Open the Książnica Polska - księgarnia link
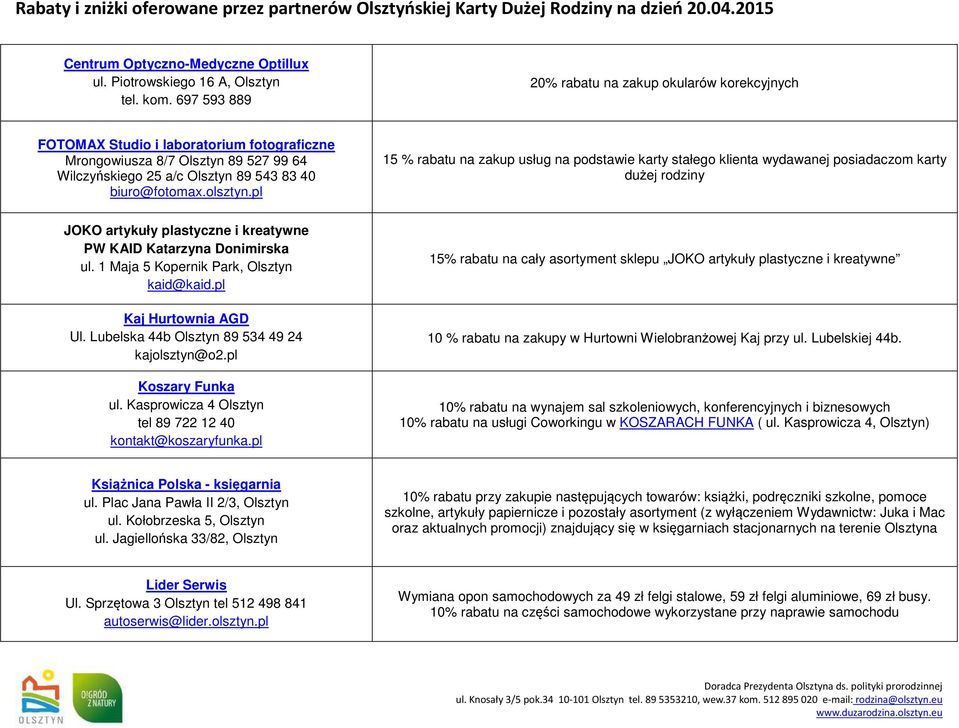Screen dimensions: 959x728 point(186,485)
